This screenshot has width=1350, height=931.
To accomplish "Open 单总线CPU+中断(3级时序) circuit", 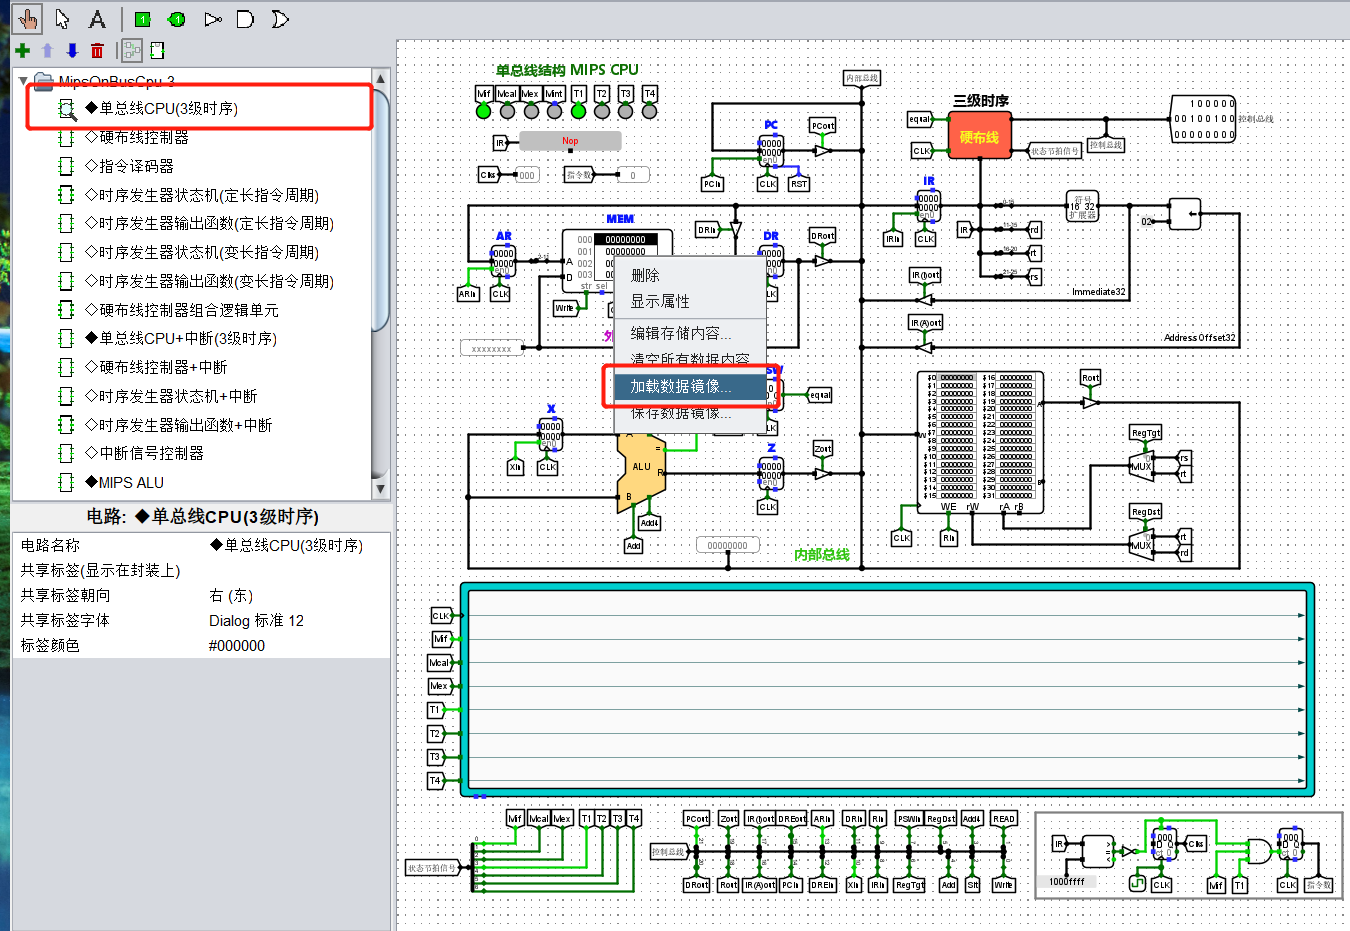I will coord(180,338).
